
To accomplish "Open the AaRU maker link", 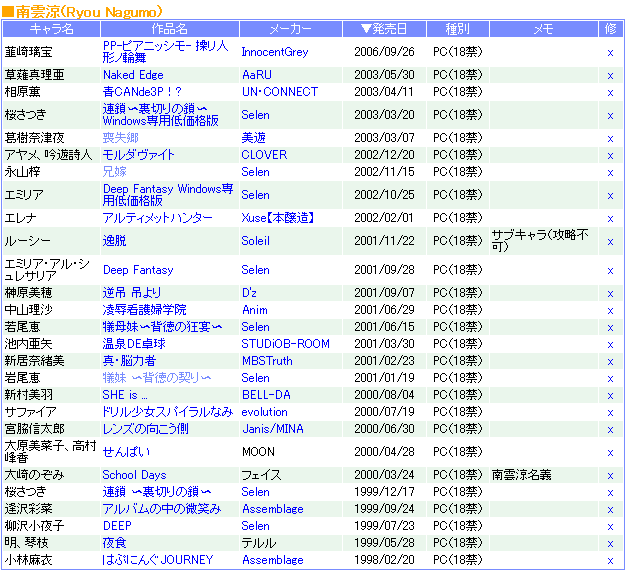I will (x=257, y=75).
